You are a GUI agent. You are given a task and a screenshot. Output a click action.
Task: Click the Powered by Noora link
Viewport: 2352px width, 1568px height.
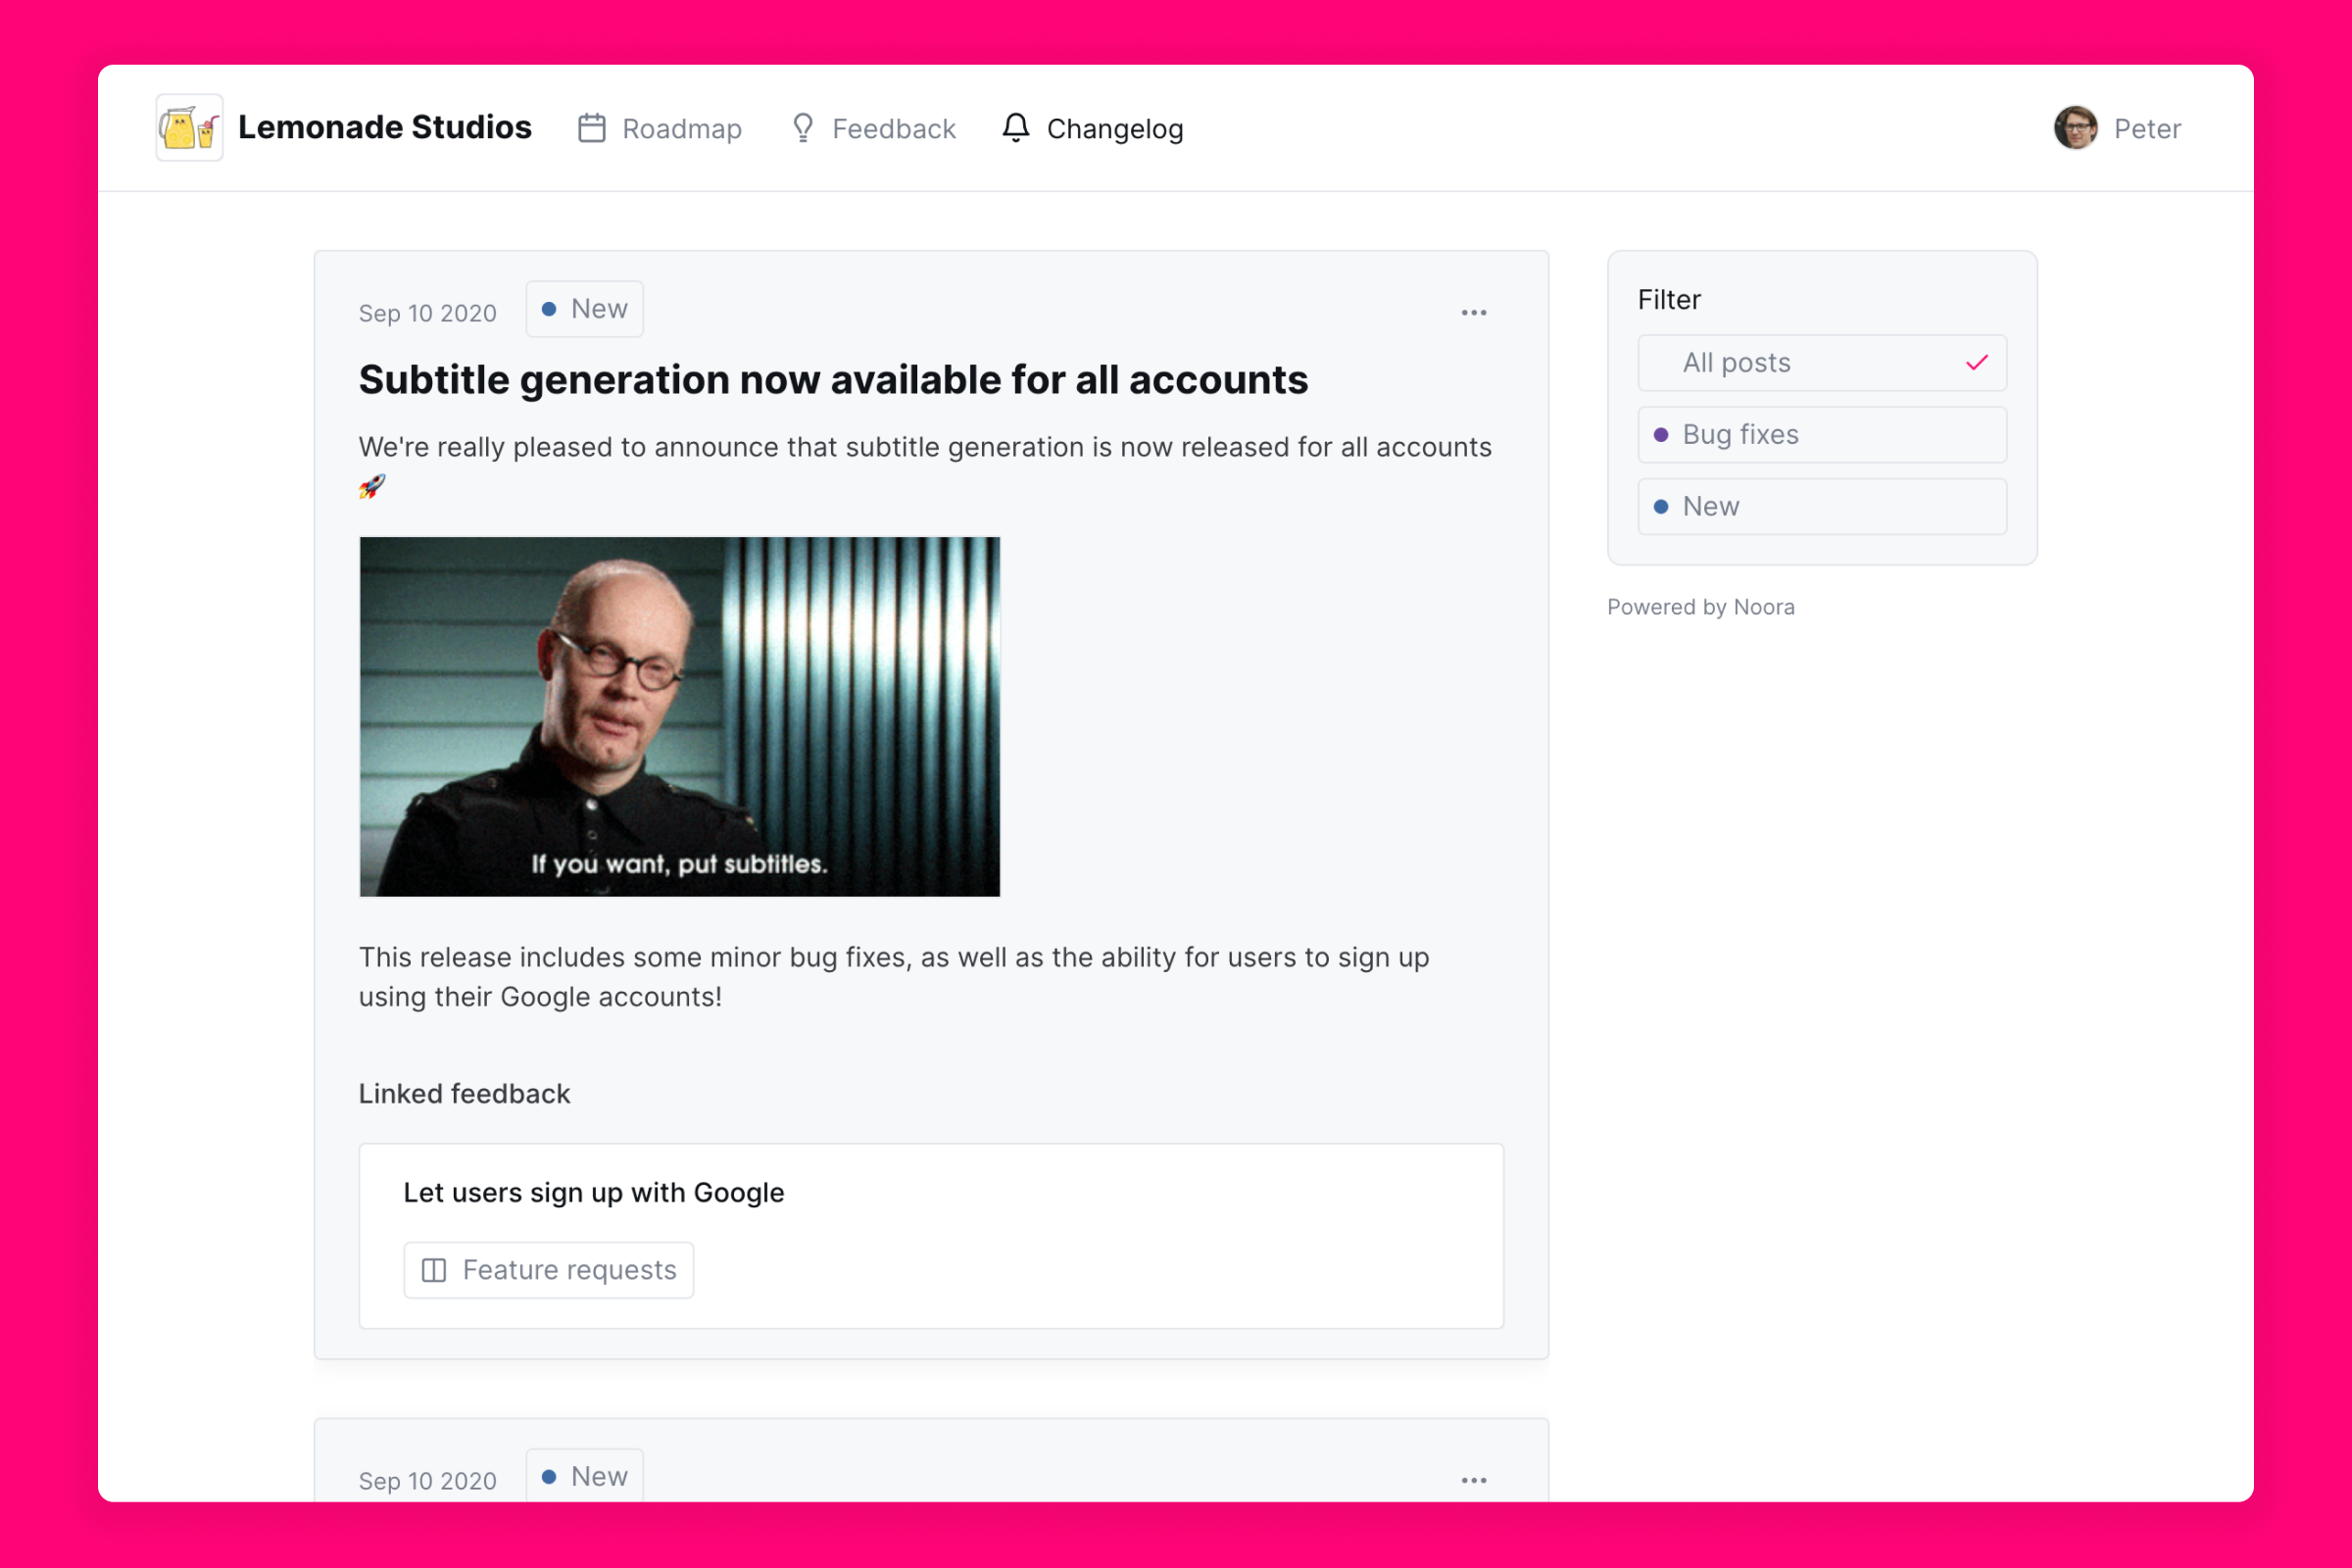coord(1700,607)
